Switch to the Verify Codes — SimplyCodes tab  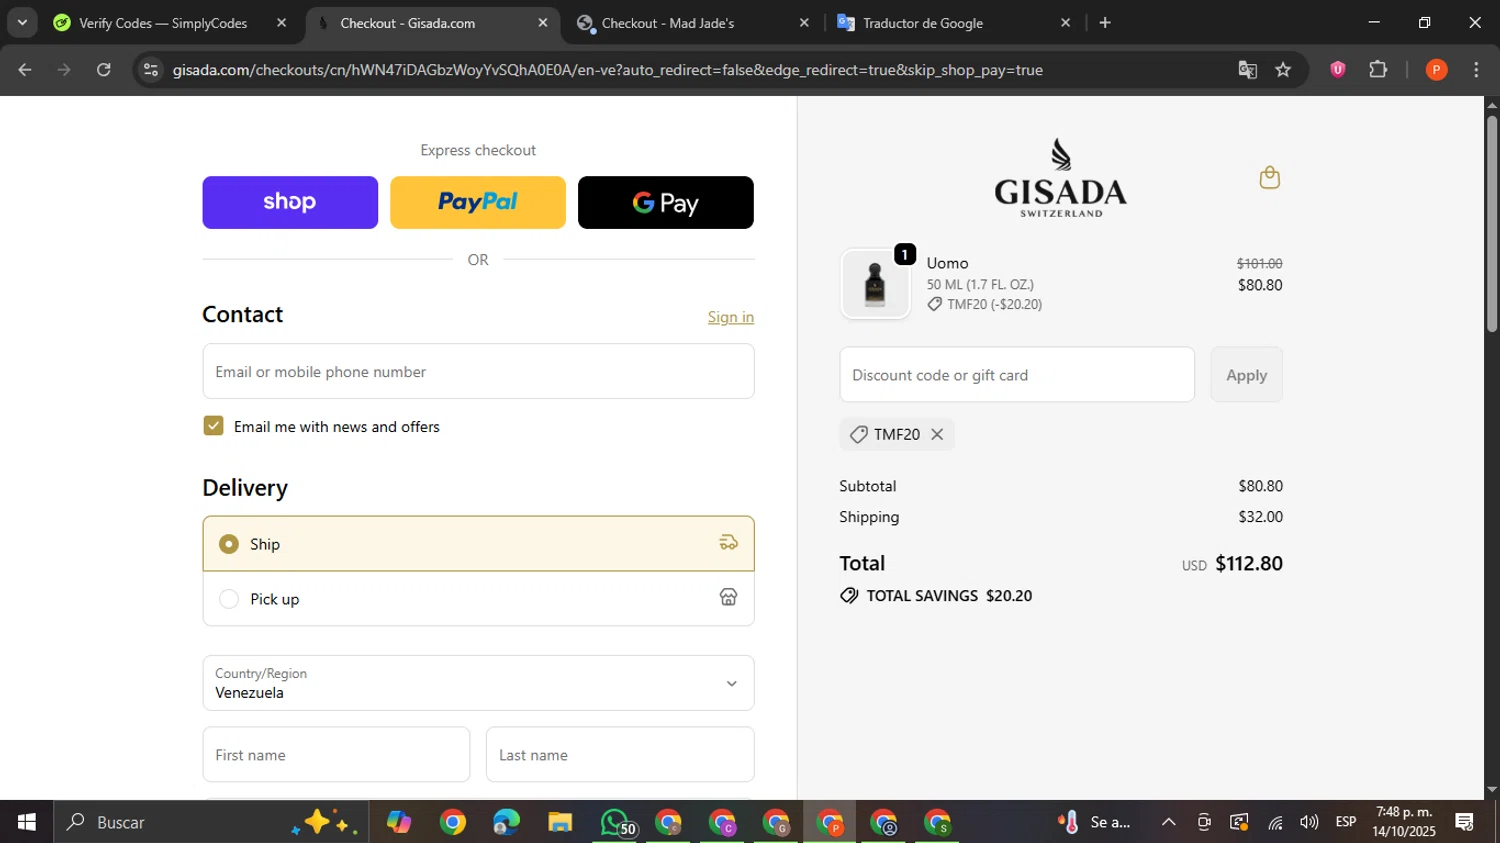tap(162, 23)
